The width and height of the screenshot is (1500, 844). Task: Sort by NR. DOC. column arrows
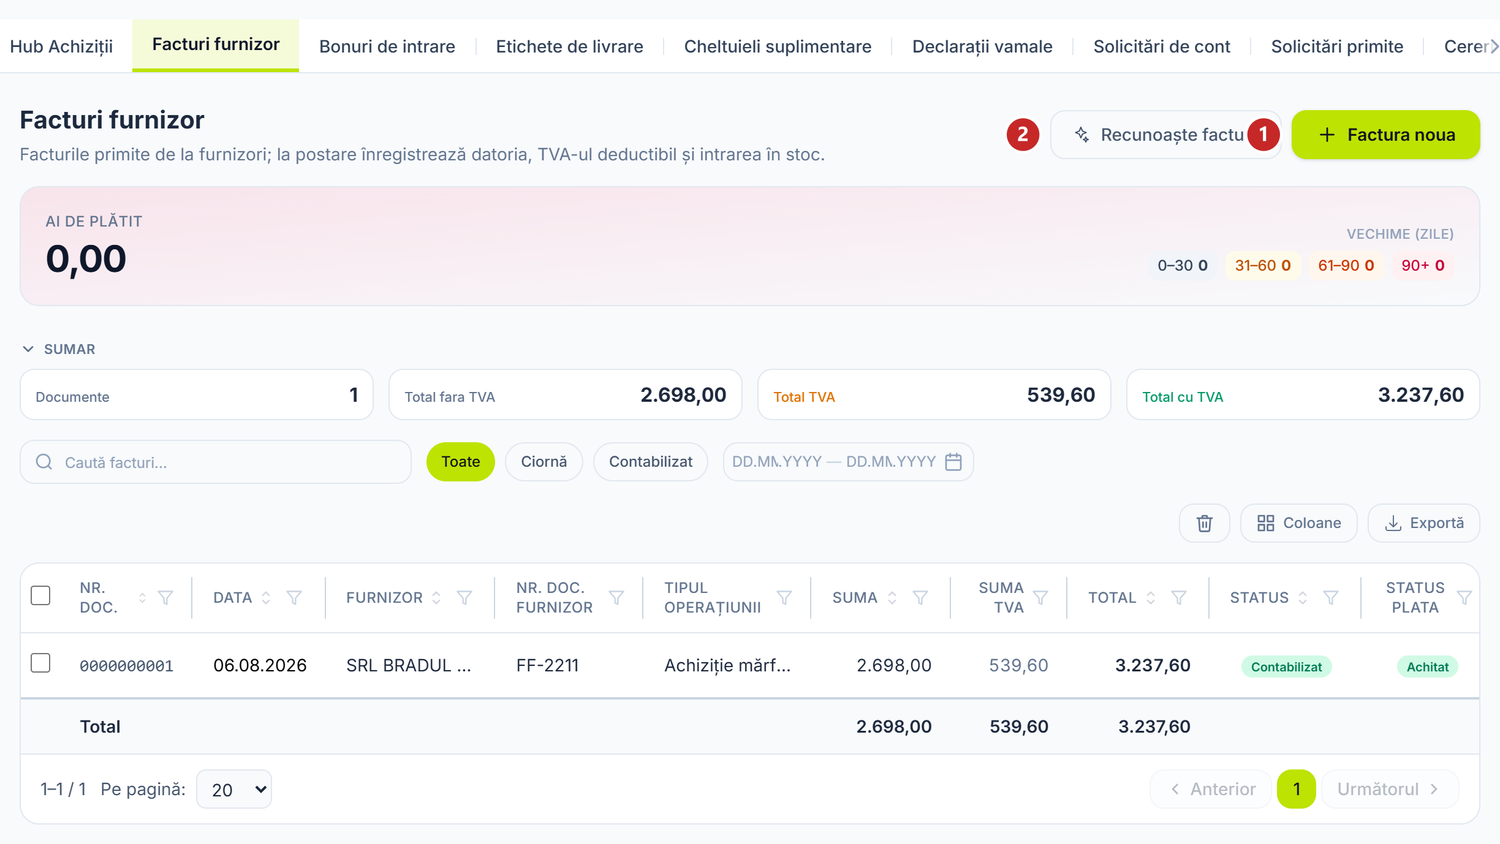(x=142, y=598)
